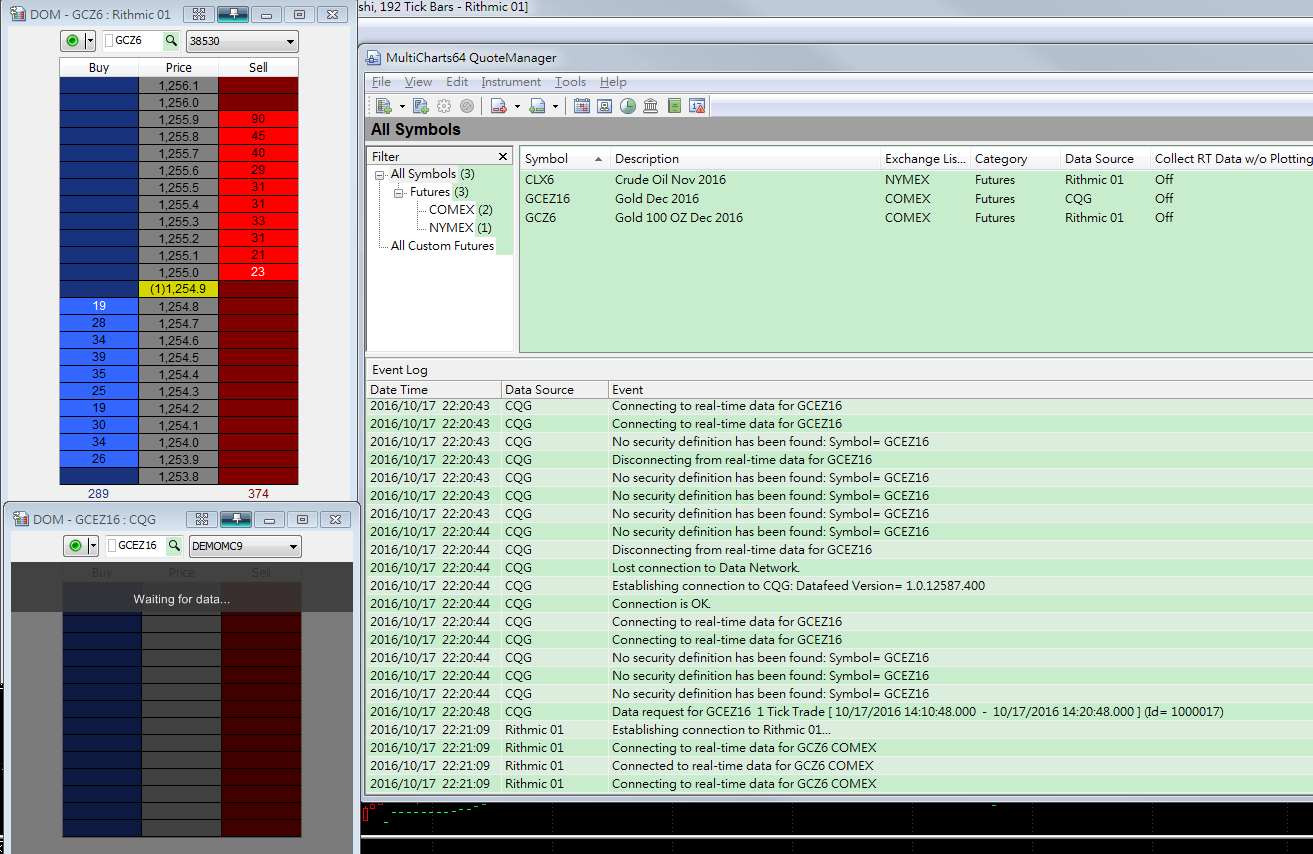
Task: Click the DOM window icon in GCZ6 title bar
Action: (x=18, y=14)
